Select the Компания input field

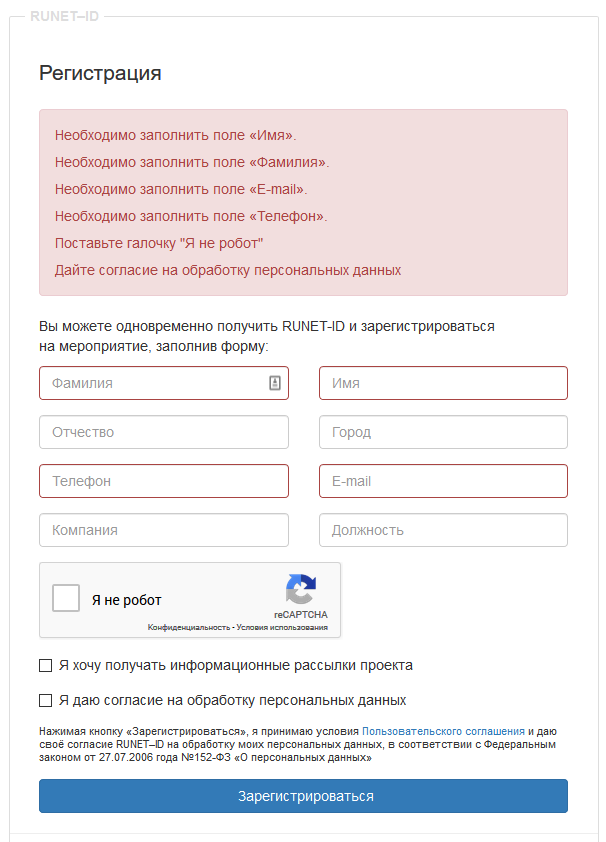click(163, 530)
